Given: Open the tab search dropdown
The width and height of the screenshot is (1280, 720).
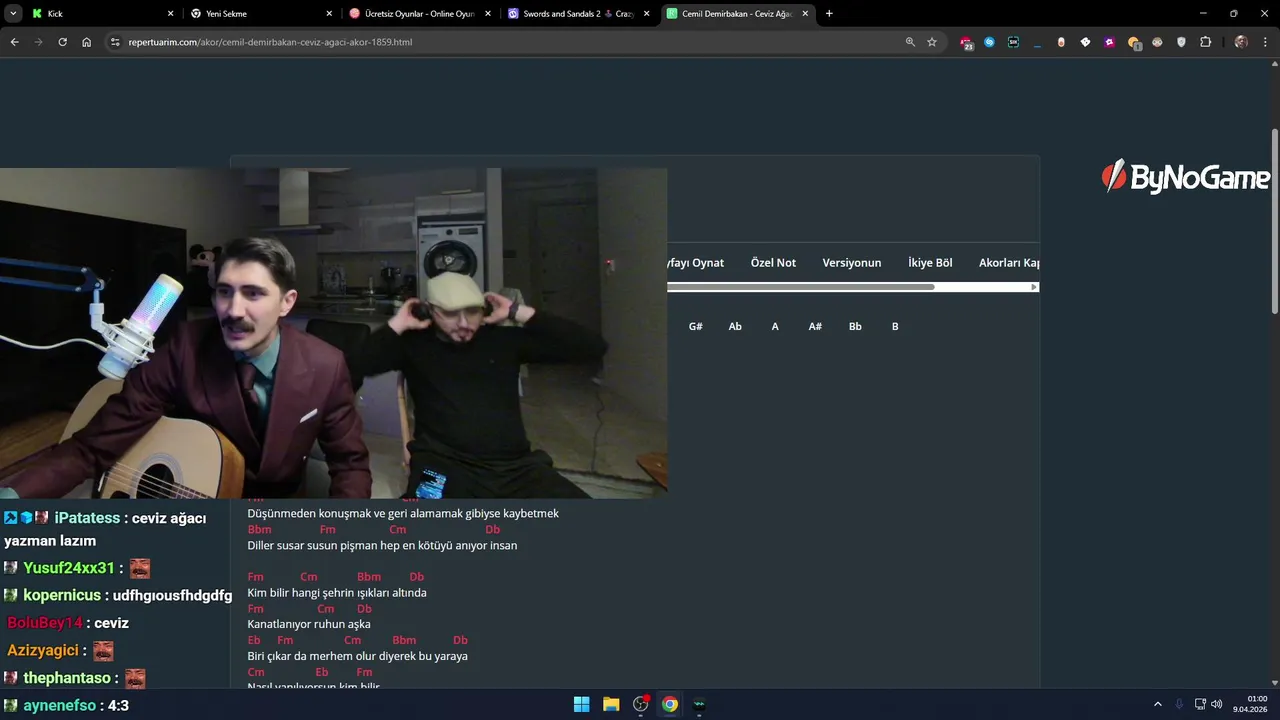Looking at the screenshot, I should pyautogui.click(x=13, y=14).
